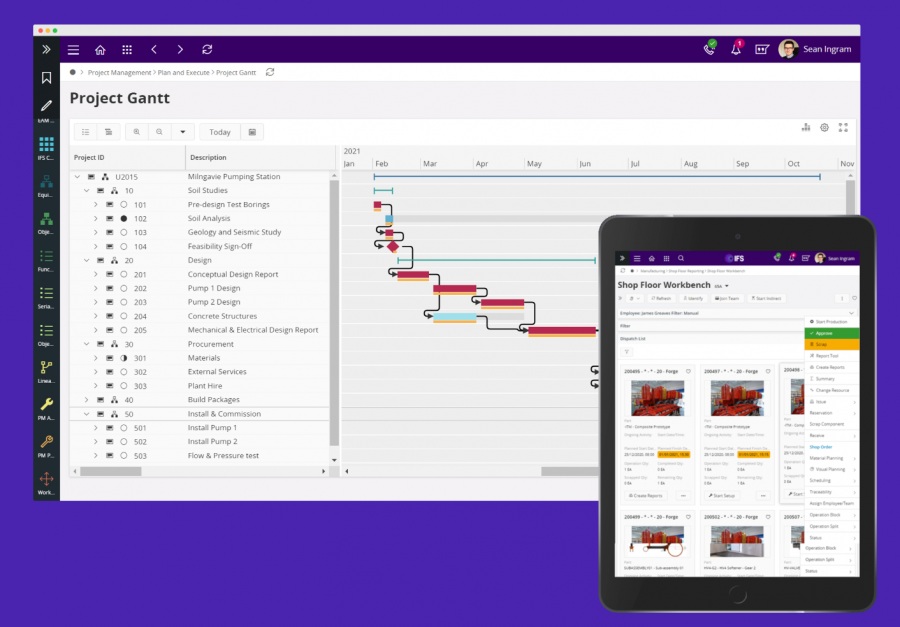Reload page using top bar refresh icon
The height and width of the screenshot is (627, 900).
coord(207,50)
